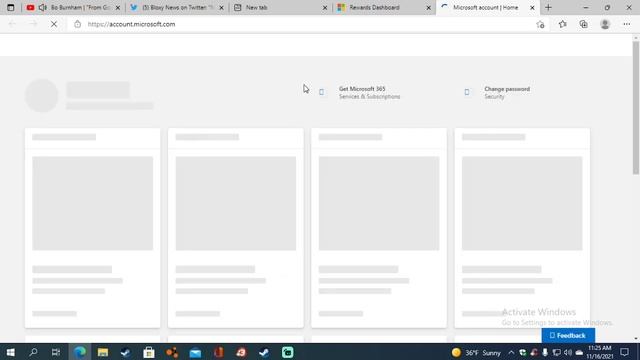
Task: Open the Office app on taskbar
Action: point(218,352)
